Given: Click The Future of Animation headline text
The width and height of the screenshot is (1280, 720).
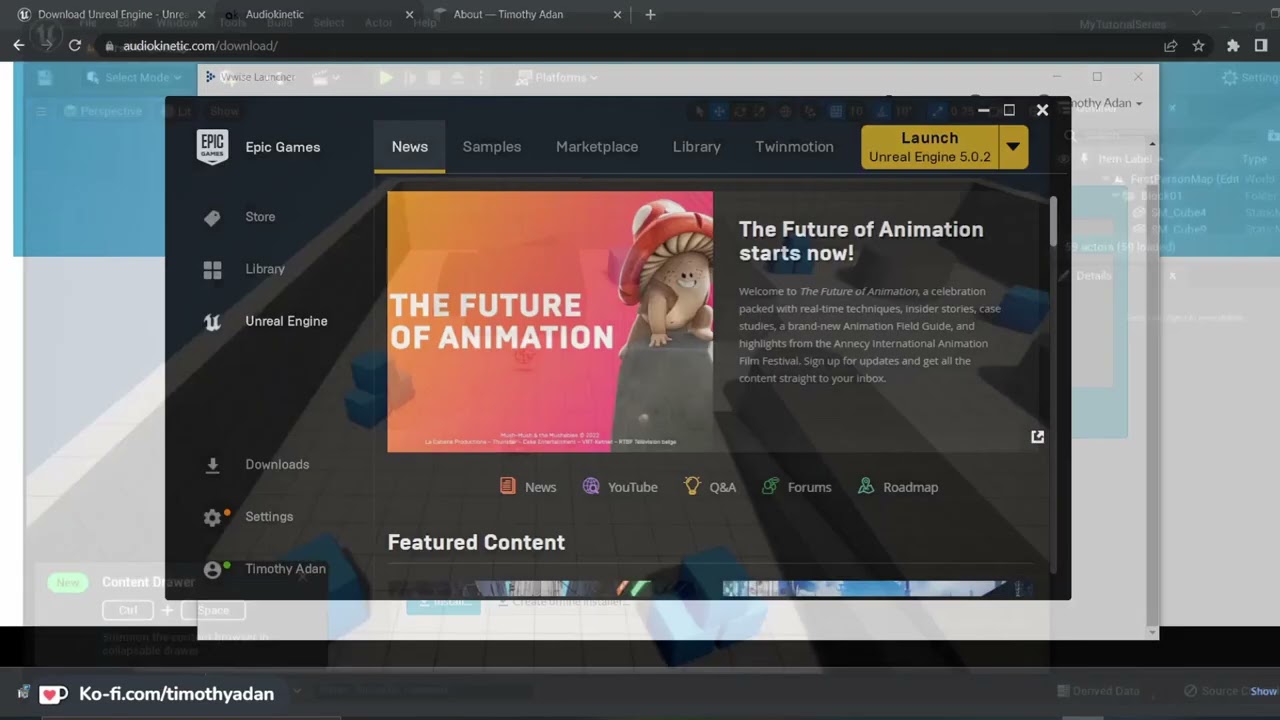Looking at the screenshot, I should click(x=861, y=241).
